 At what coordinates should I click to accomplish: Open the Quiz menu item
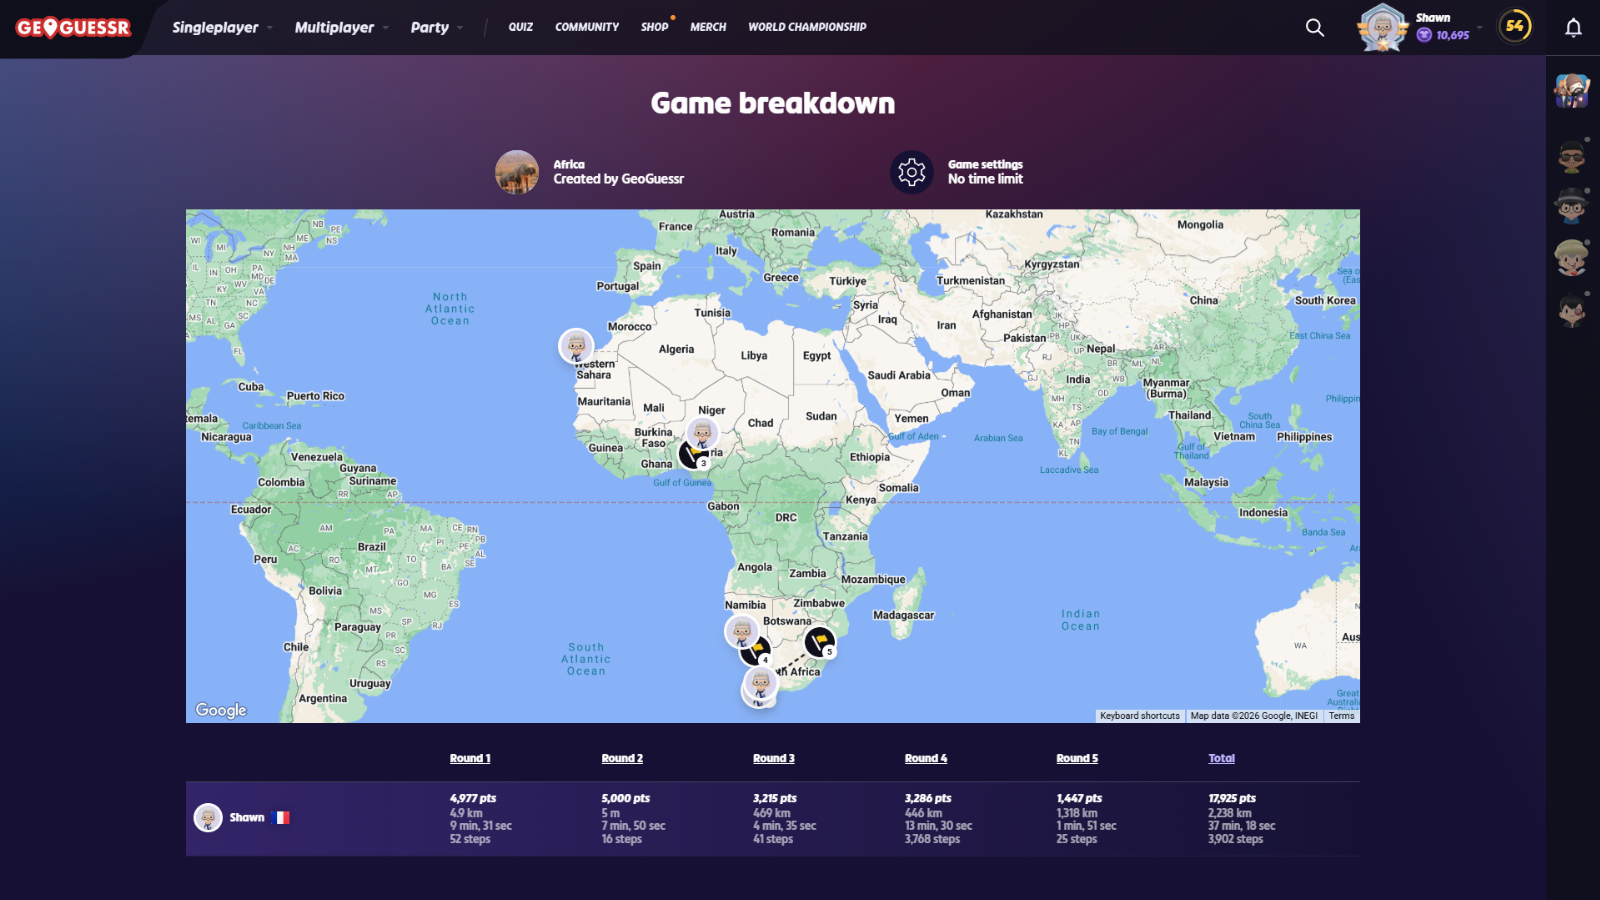[520, 27]
